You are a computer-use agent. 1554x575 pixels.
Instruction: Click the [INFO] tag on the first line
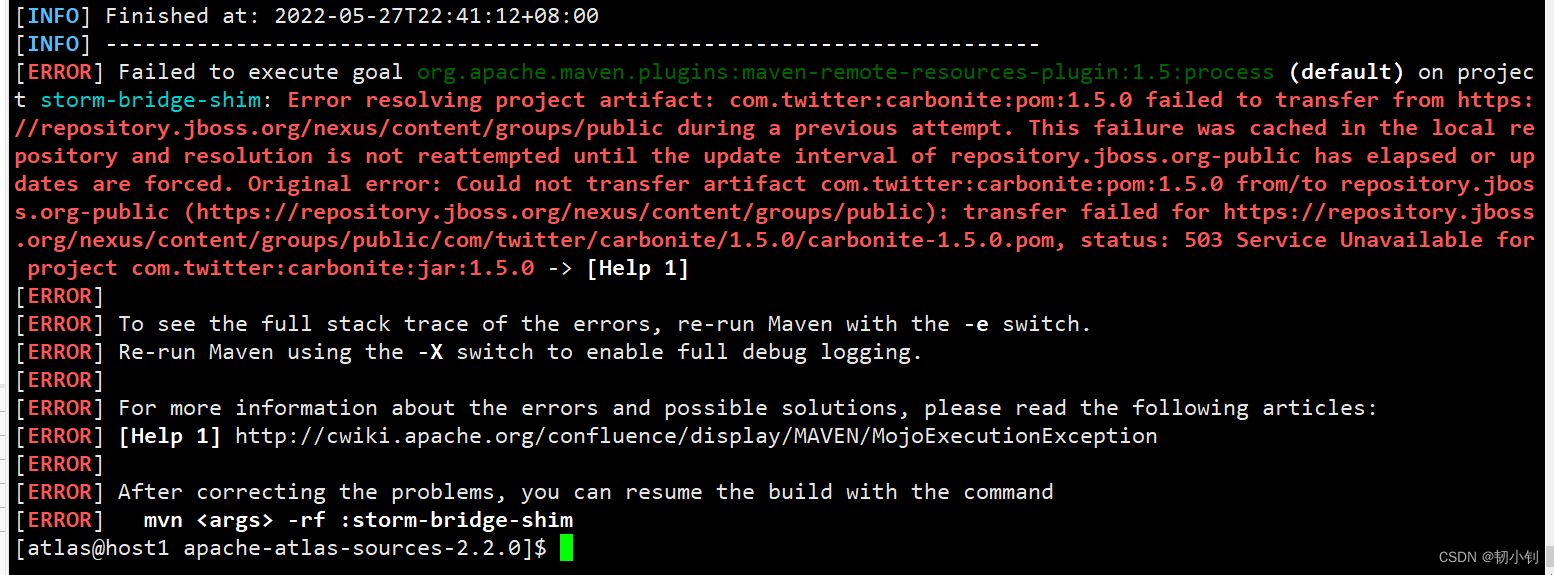click(53, 16)
